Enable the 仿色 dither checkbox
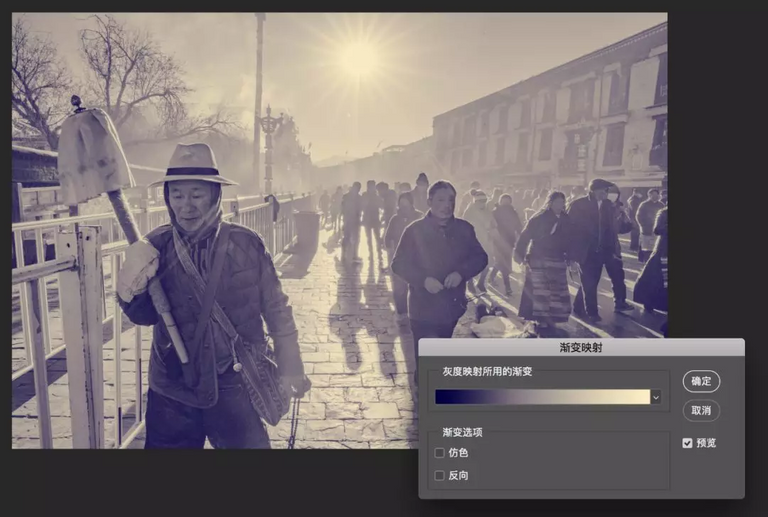The width and height of the screenshot is (768, 517). click(439, 453)
